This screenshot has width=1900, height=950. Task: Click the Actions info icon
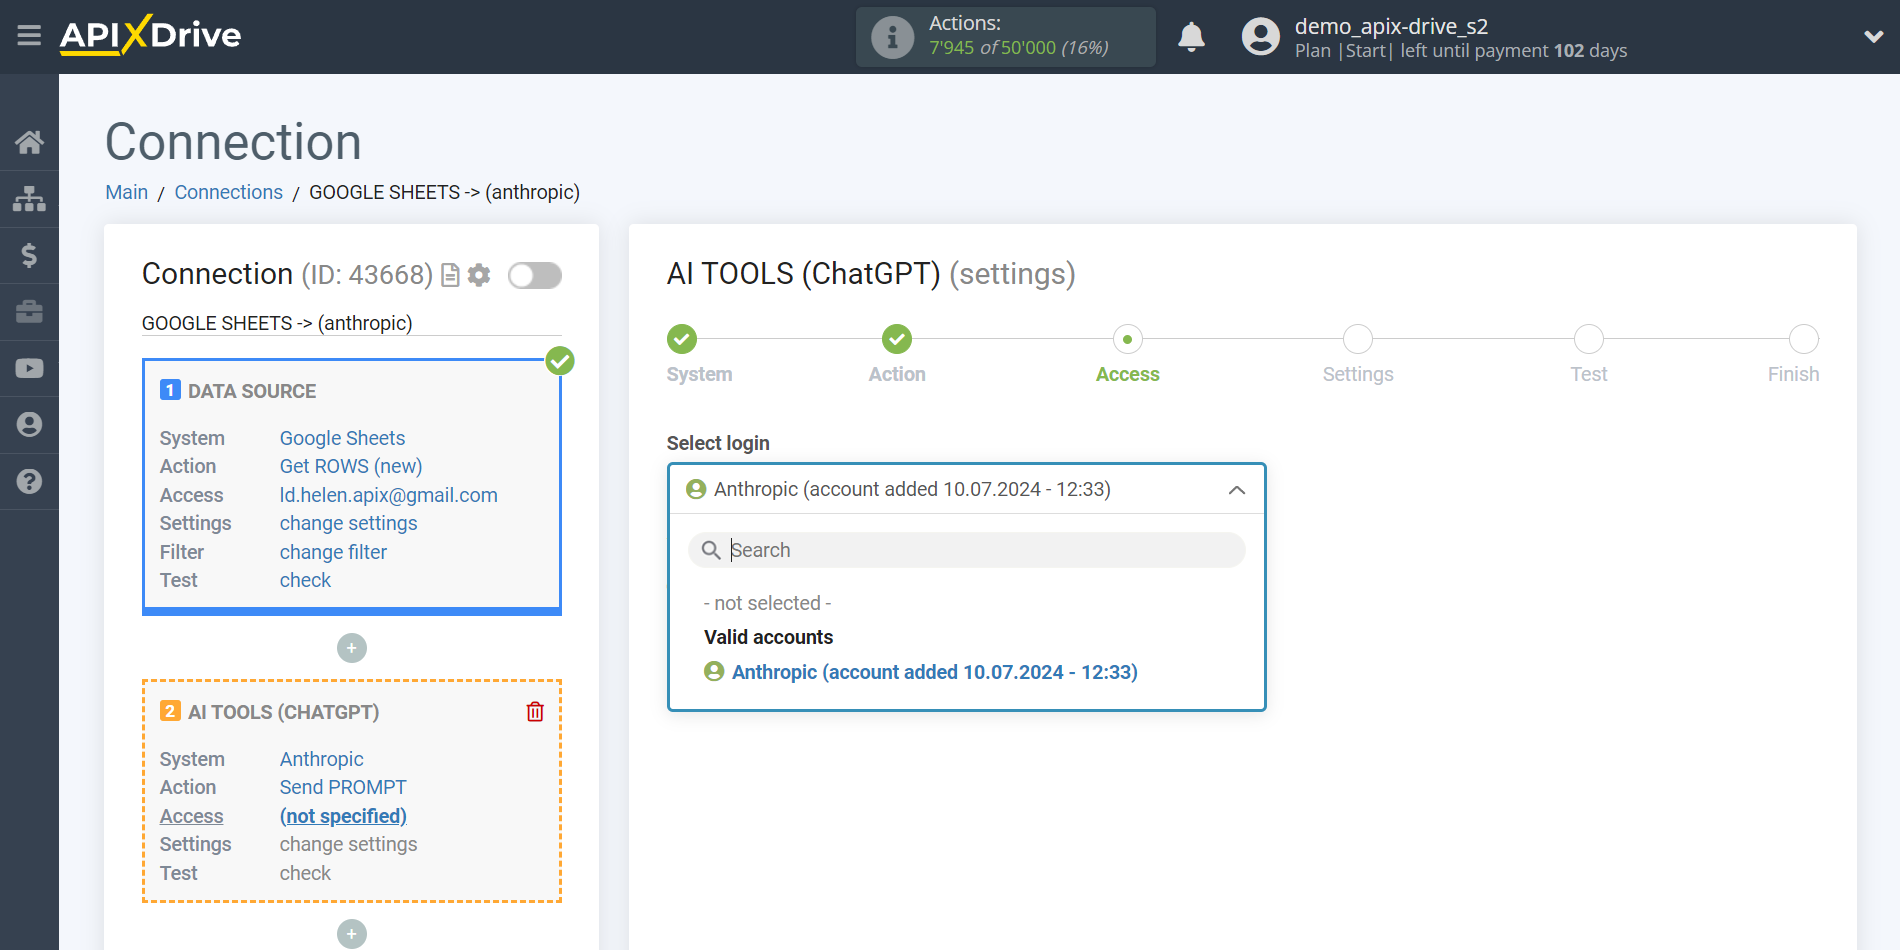point(892,37)
